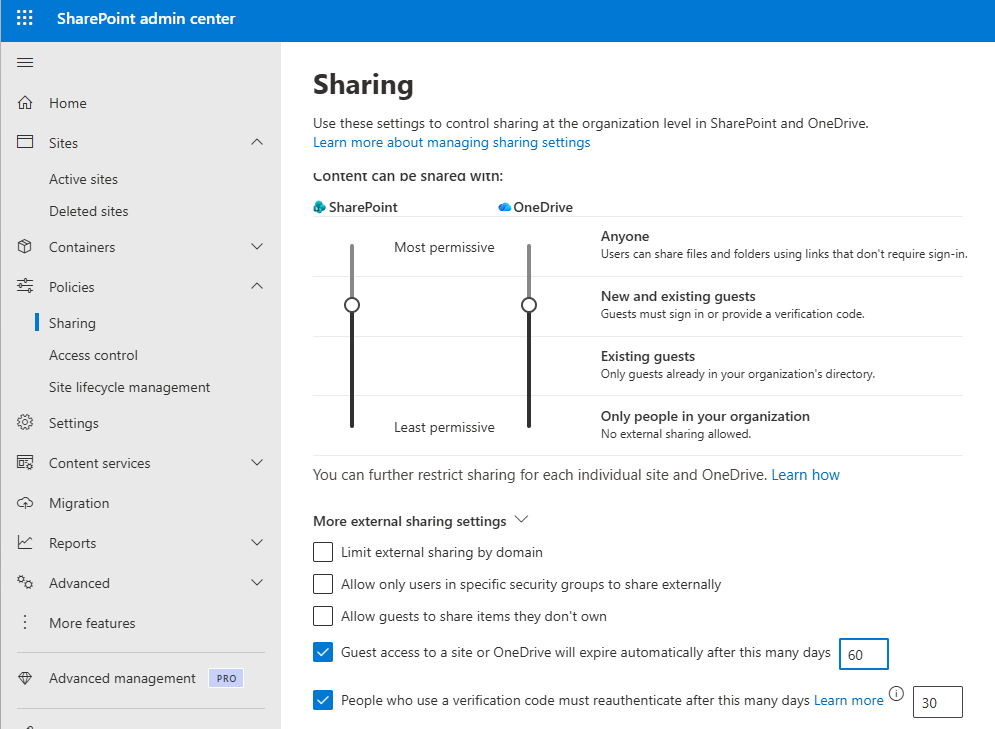Enable Limit external sharing by domain

(323, 552)
